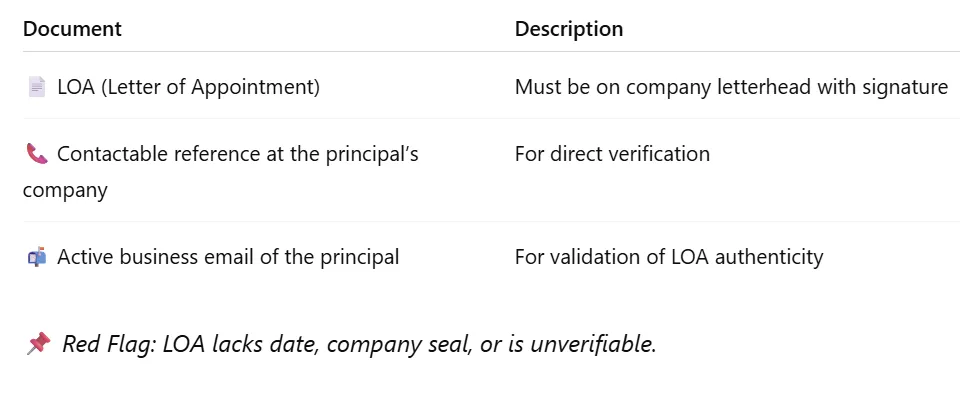Click the LOA (Letter of Appointment) text

pyautogui.click(x=189, y=87)
